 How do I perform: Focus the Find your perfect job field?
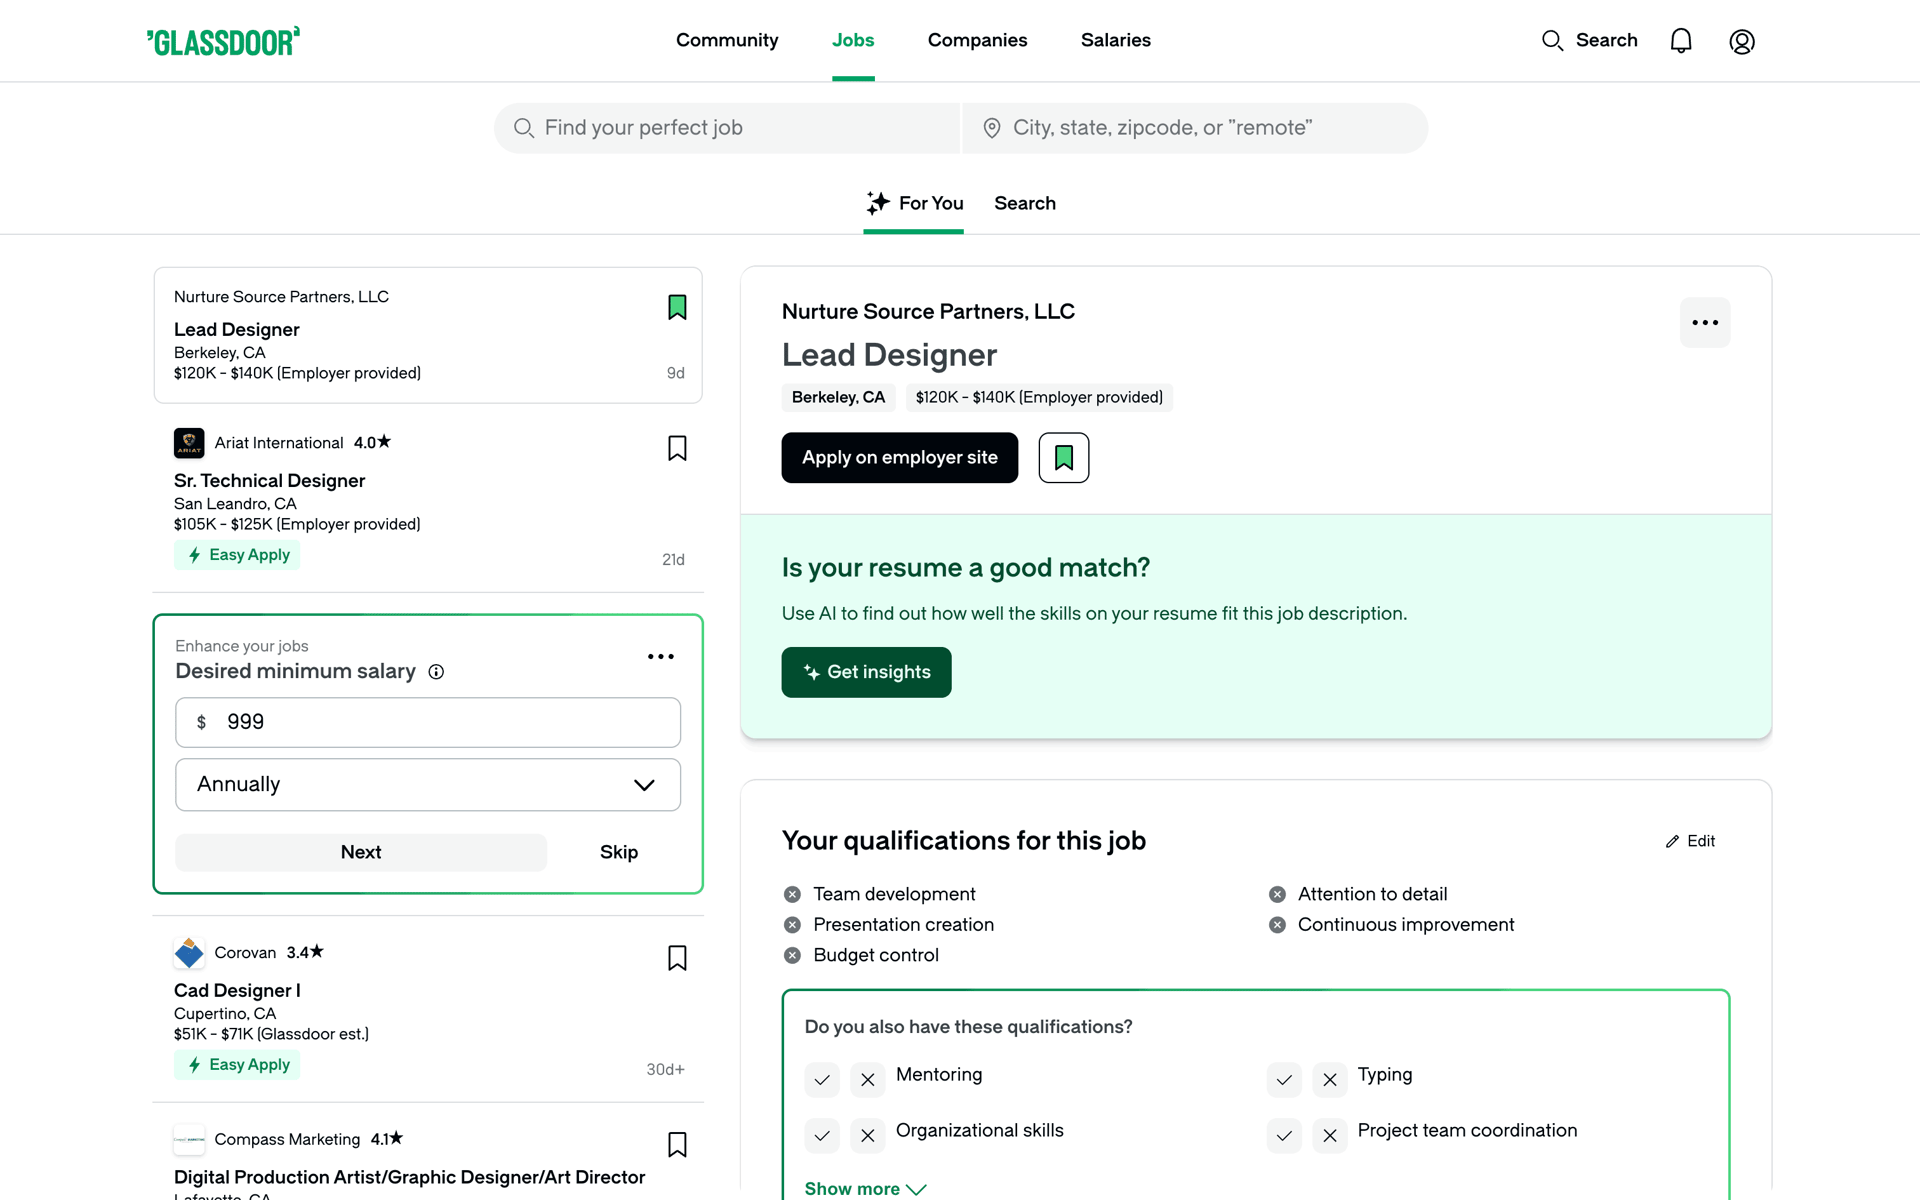click(x=727, y=128)
